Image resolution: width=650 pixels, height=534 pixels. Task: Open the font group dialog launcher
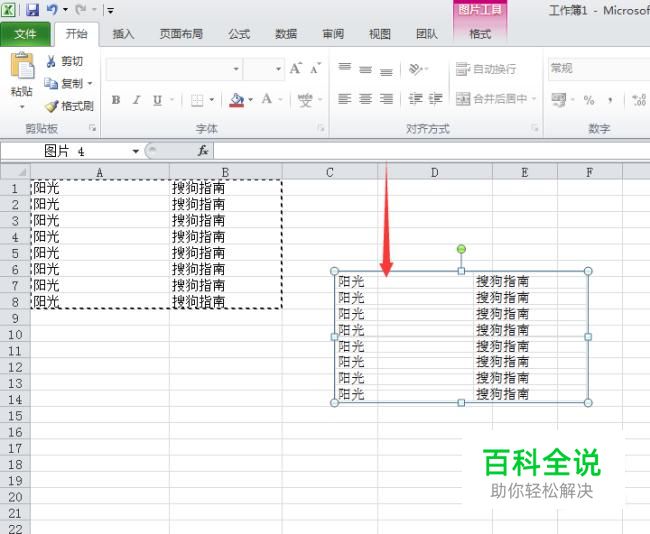(x=320, y=129)
